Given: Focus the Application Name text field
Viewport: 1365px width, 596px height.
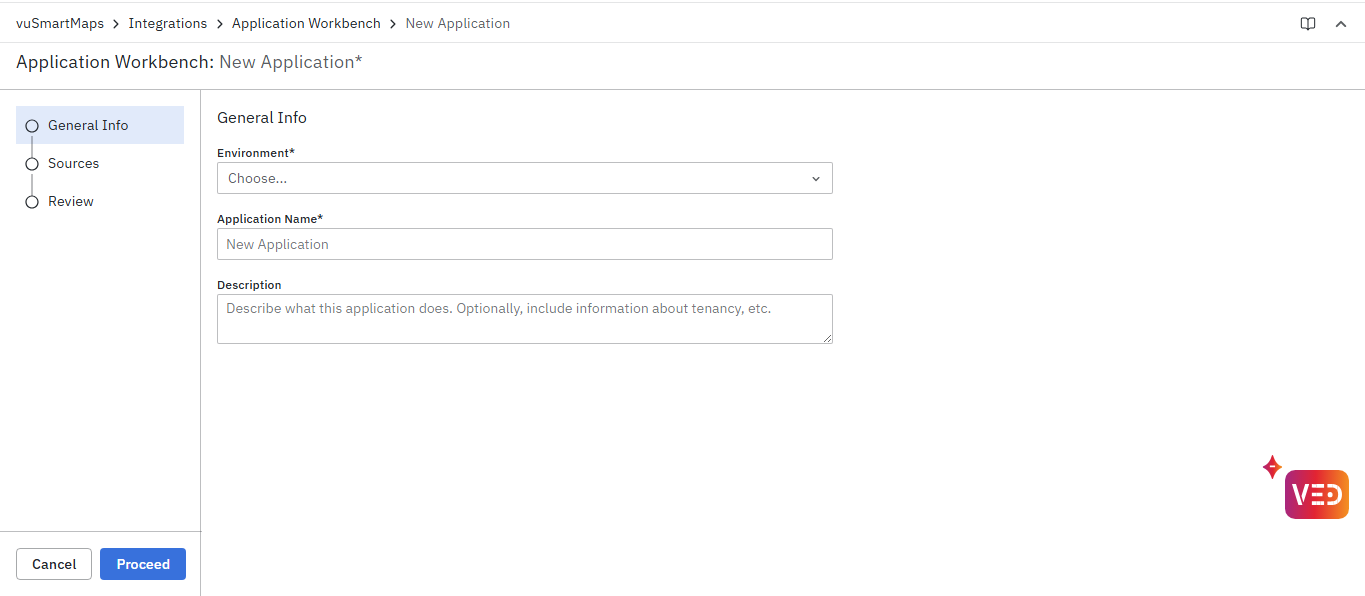Looking at the screenshot, I should click(x=524, y=244).
